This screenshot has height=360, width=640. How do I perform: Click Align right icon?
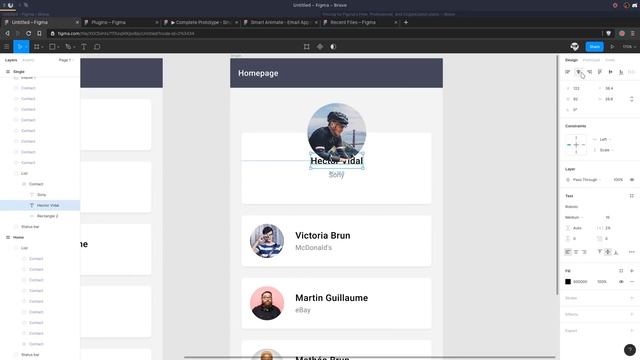tap(589, 72)
